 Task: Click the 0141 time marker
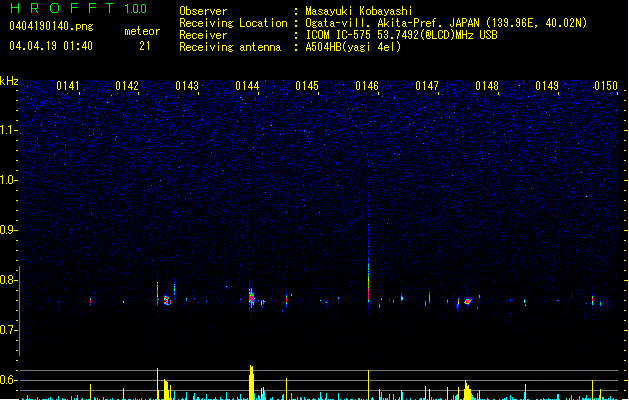68,86
